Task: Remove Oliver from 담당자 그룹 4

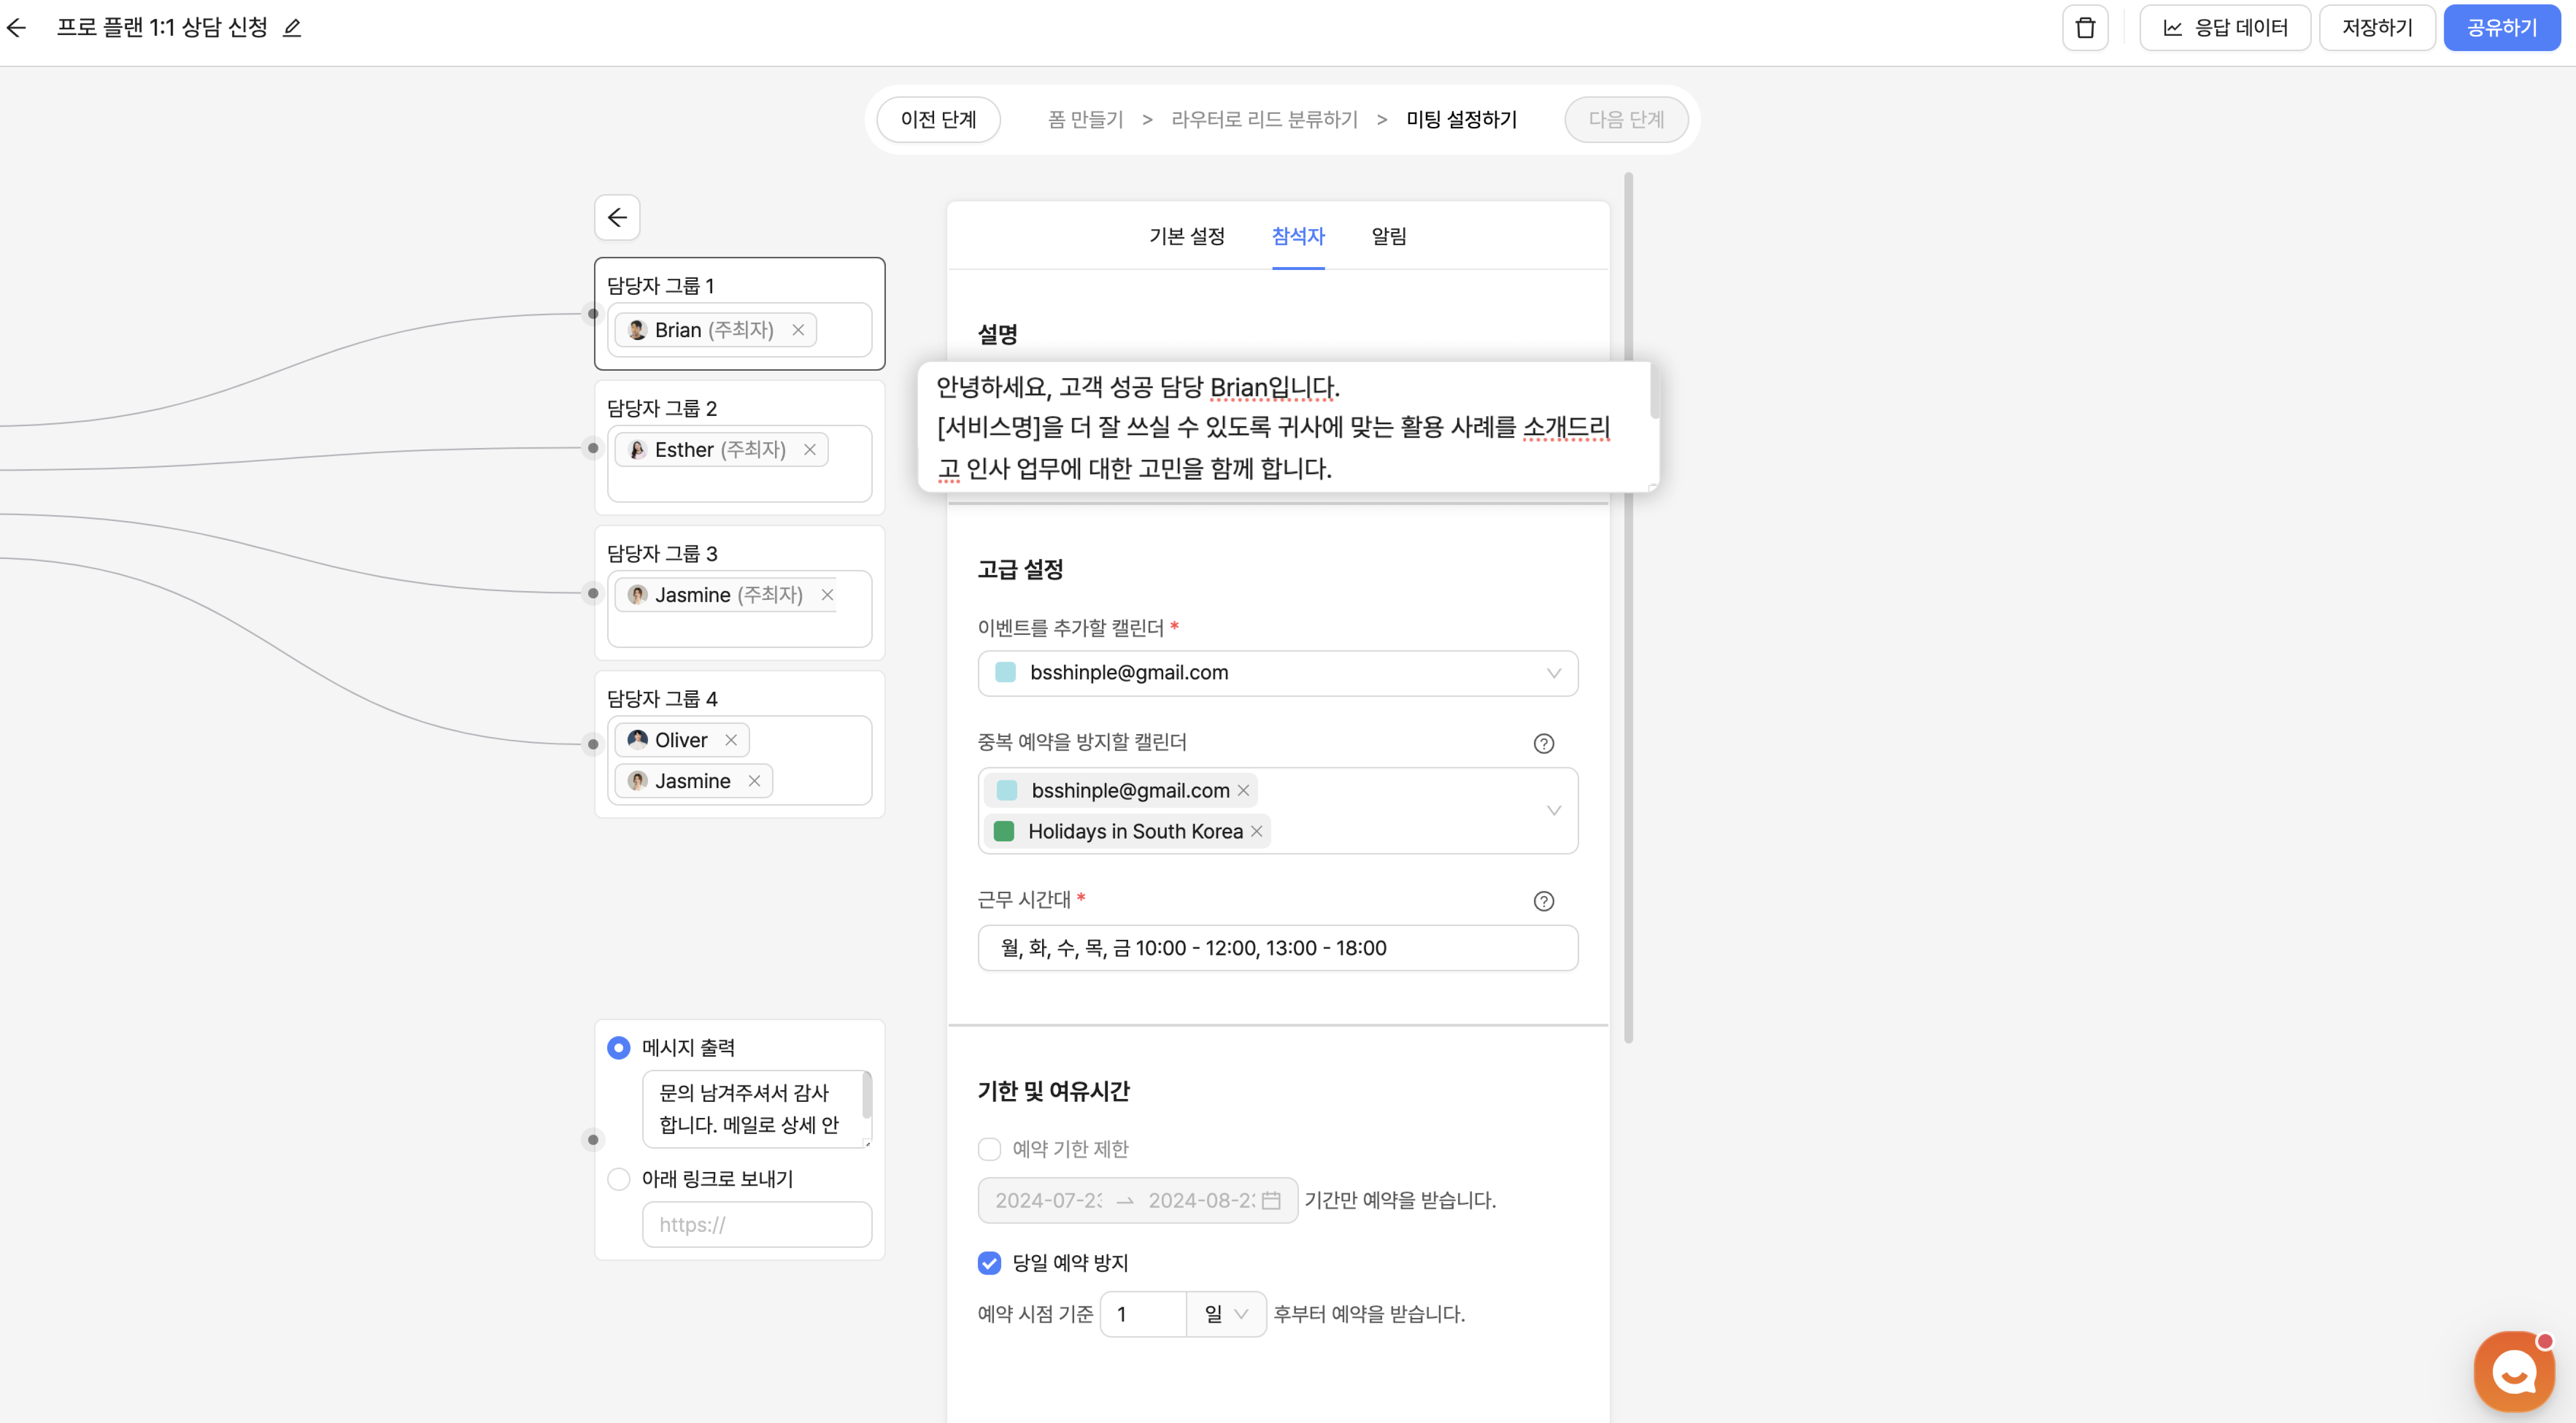Action: coord(731,740)
